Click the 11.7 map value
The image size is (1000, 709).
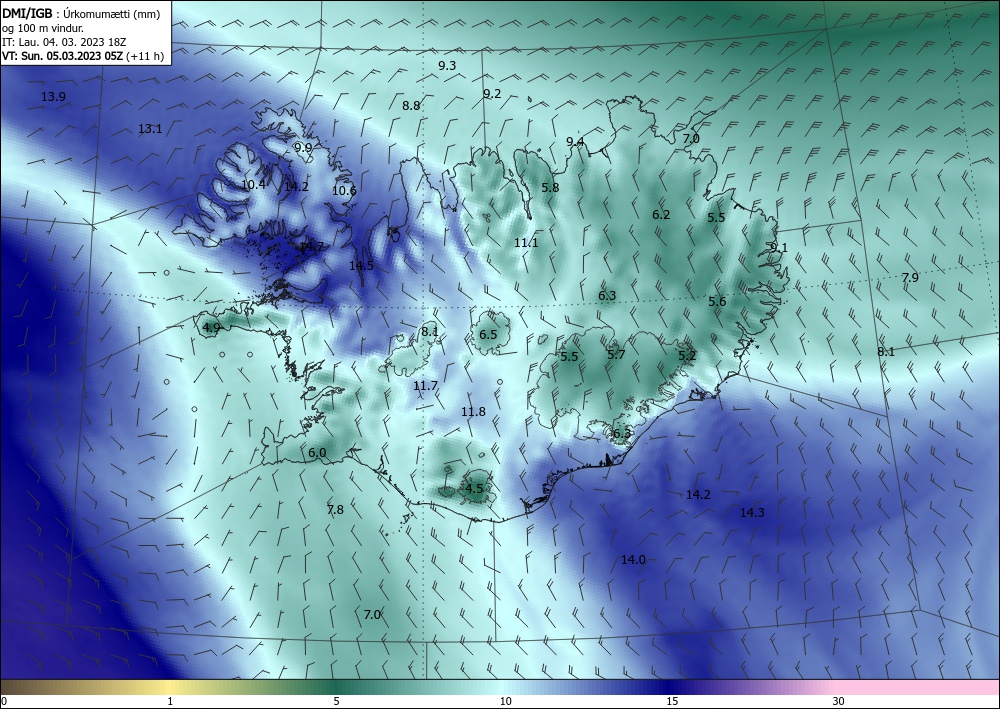click(x=425, y=386)
